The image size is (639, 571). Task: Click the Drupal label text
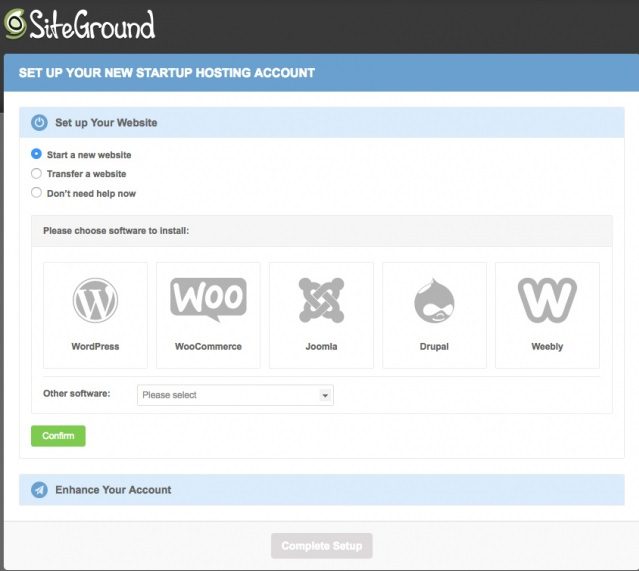click(434, 346)
